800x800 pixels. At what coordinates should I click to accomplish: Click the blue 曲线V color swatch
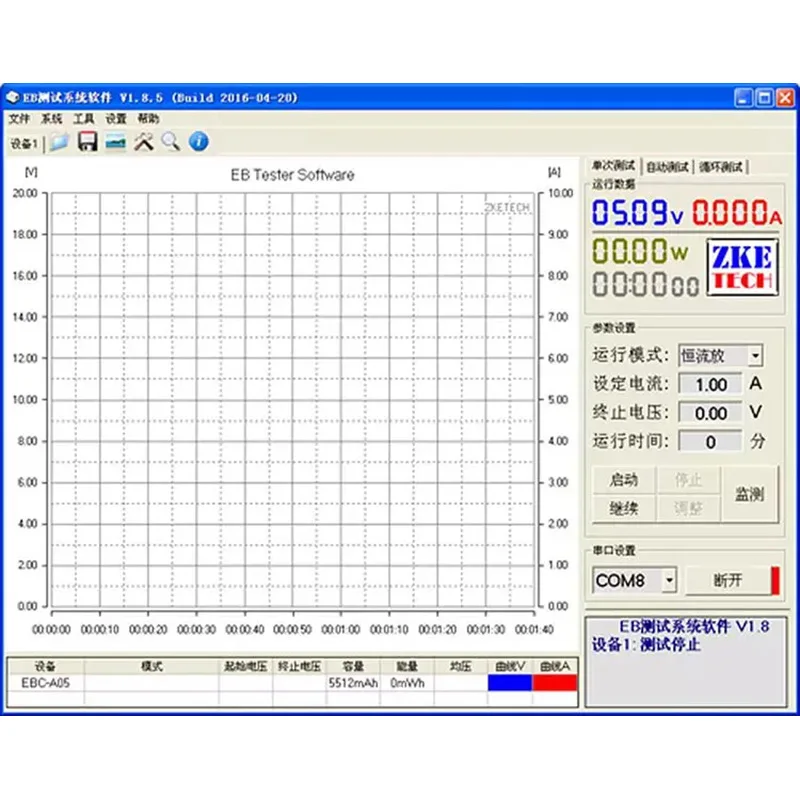[x=510, y=683]
